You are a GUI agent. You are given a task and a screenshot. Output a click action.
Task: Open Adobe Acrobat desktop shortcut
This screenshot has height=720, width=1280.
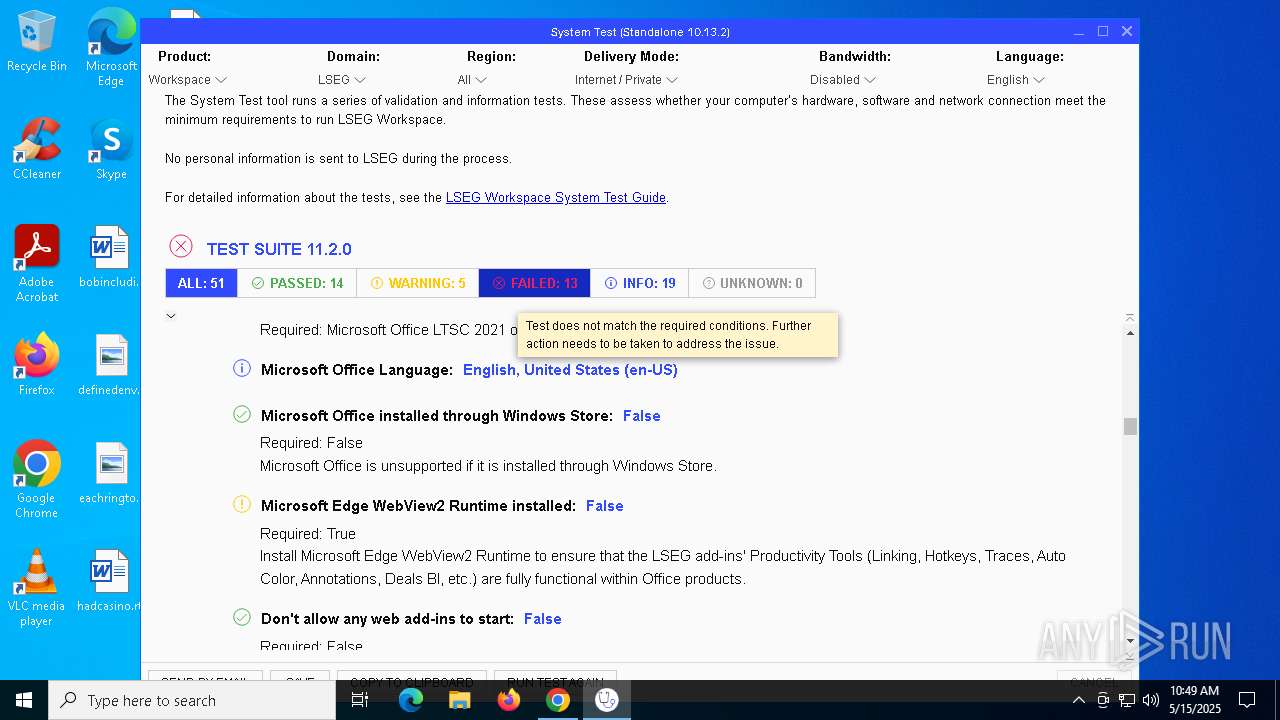(37, 264)
